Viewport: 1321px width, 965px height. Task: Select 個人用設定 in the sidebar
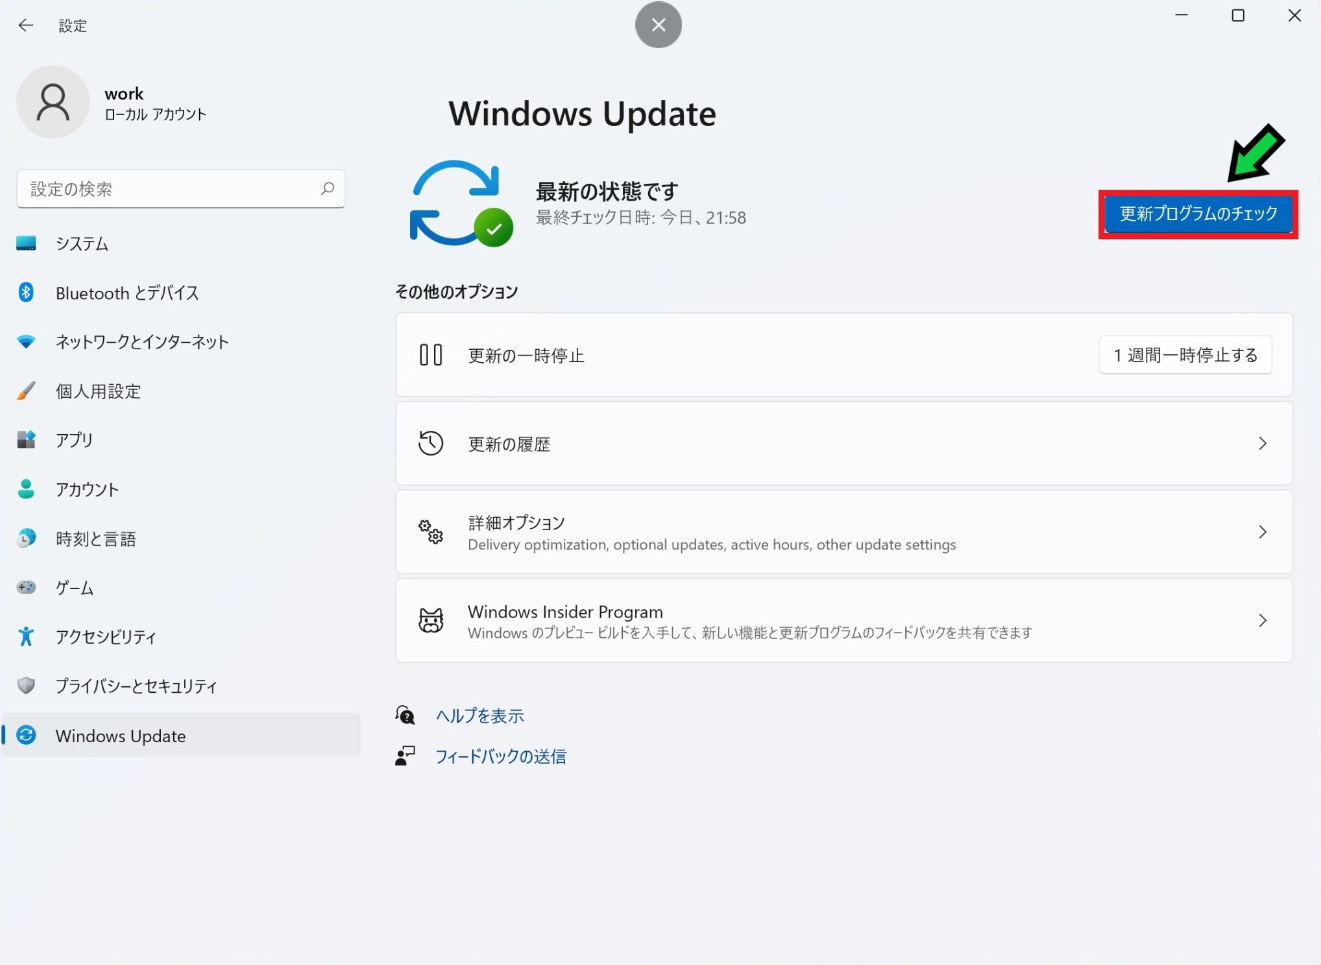(x=181, y=391)
